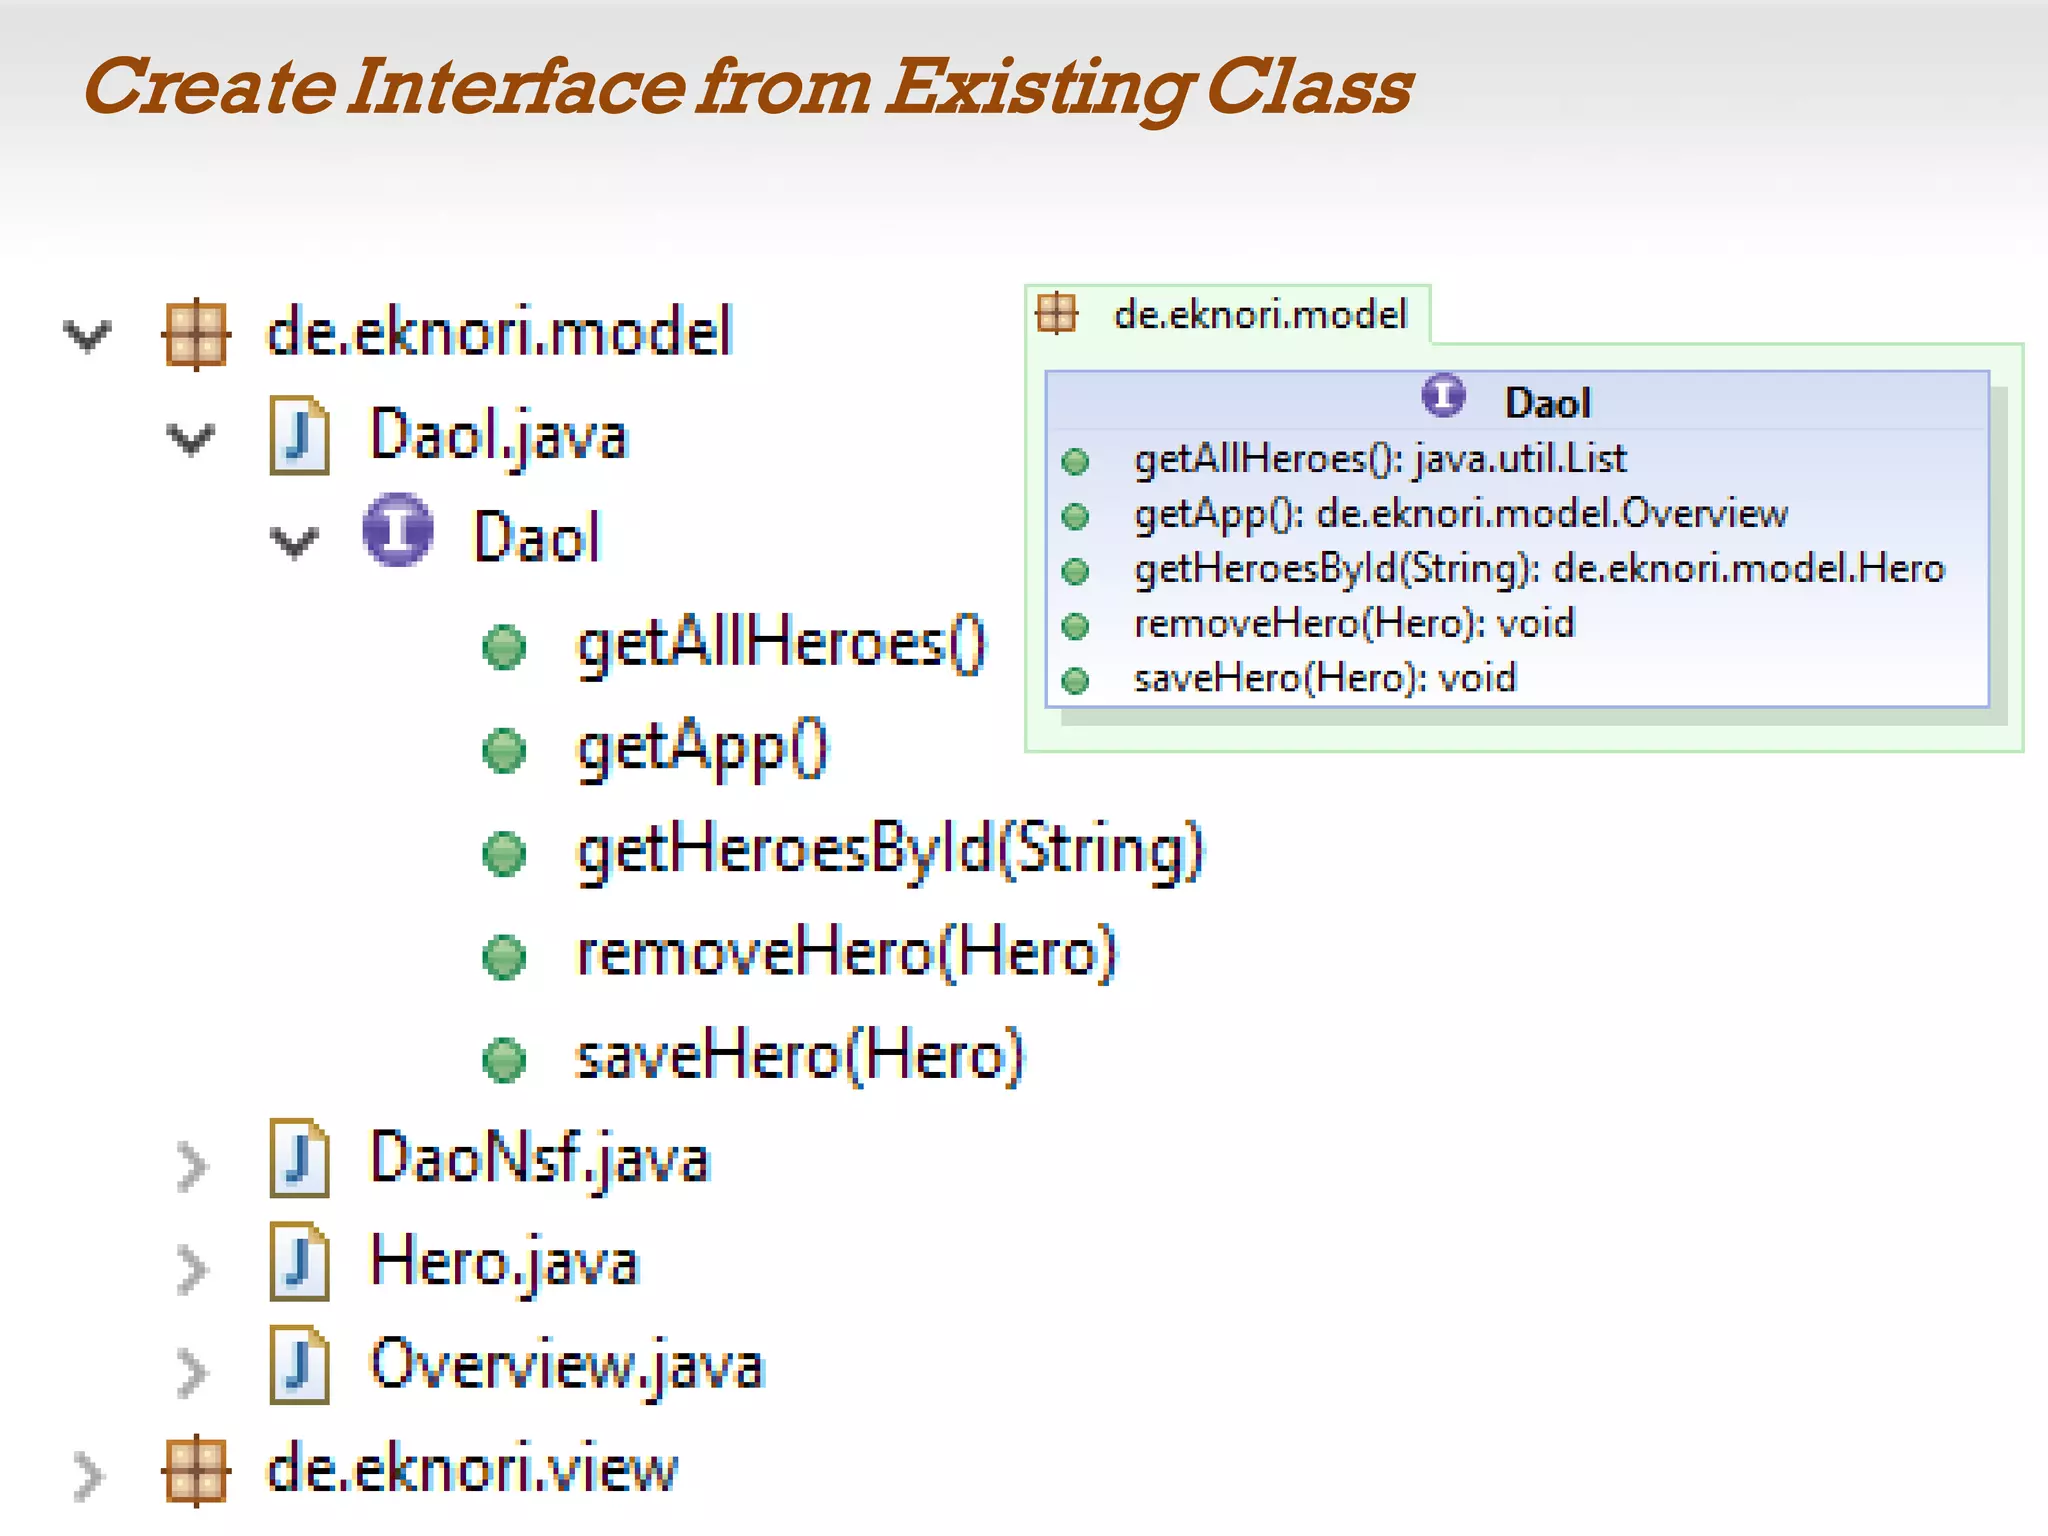Click the de.eknori.model package icon in tree
The width and height of the screenshot is (2048, 1536).
tap(196, 334)
